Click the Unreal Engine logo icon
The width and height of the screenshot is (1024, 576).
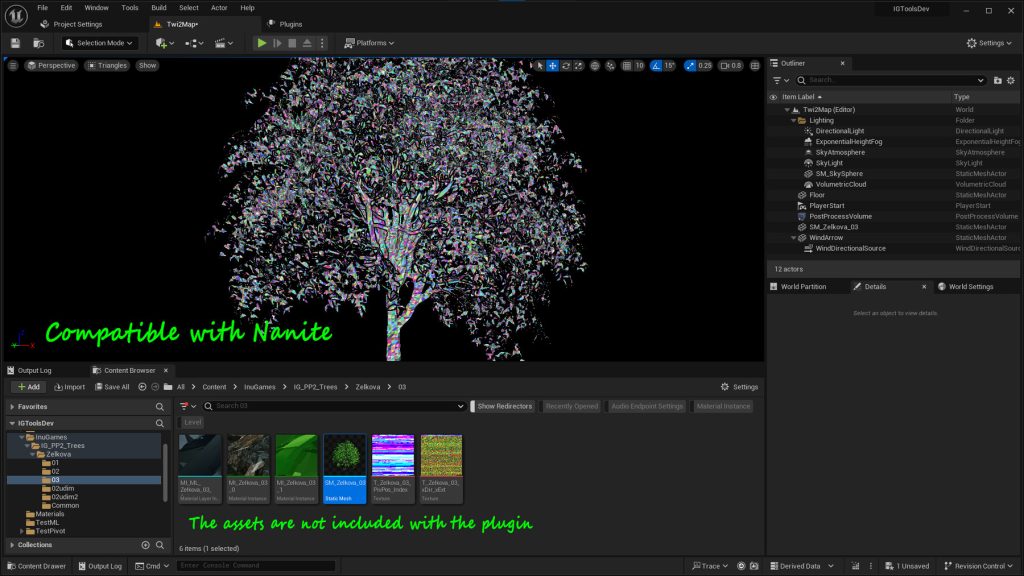pyautogui.click(x=16, y=15)
